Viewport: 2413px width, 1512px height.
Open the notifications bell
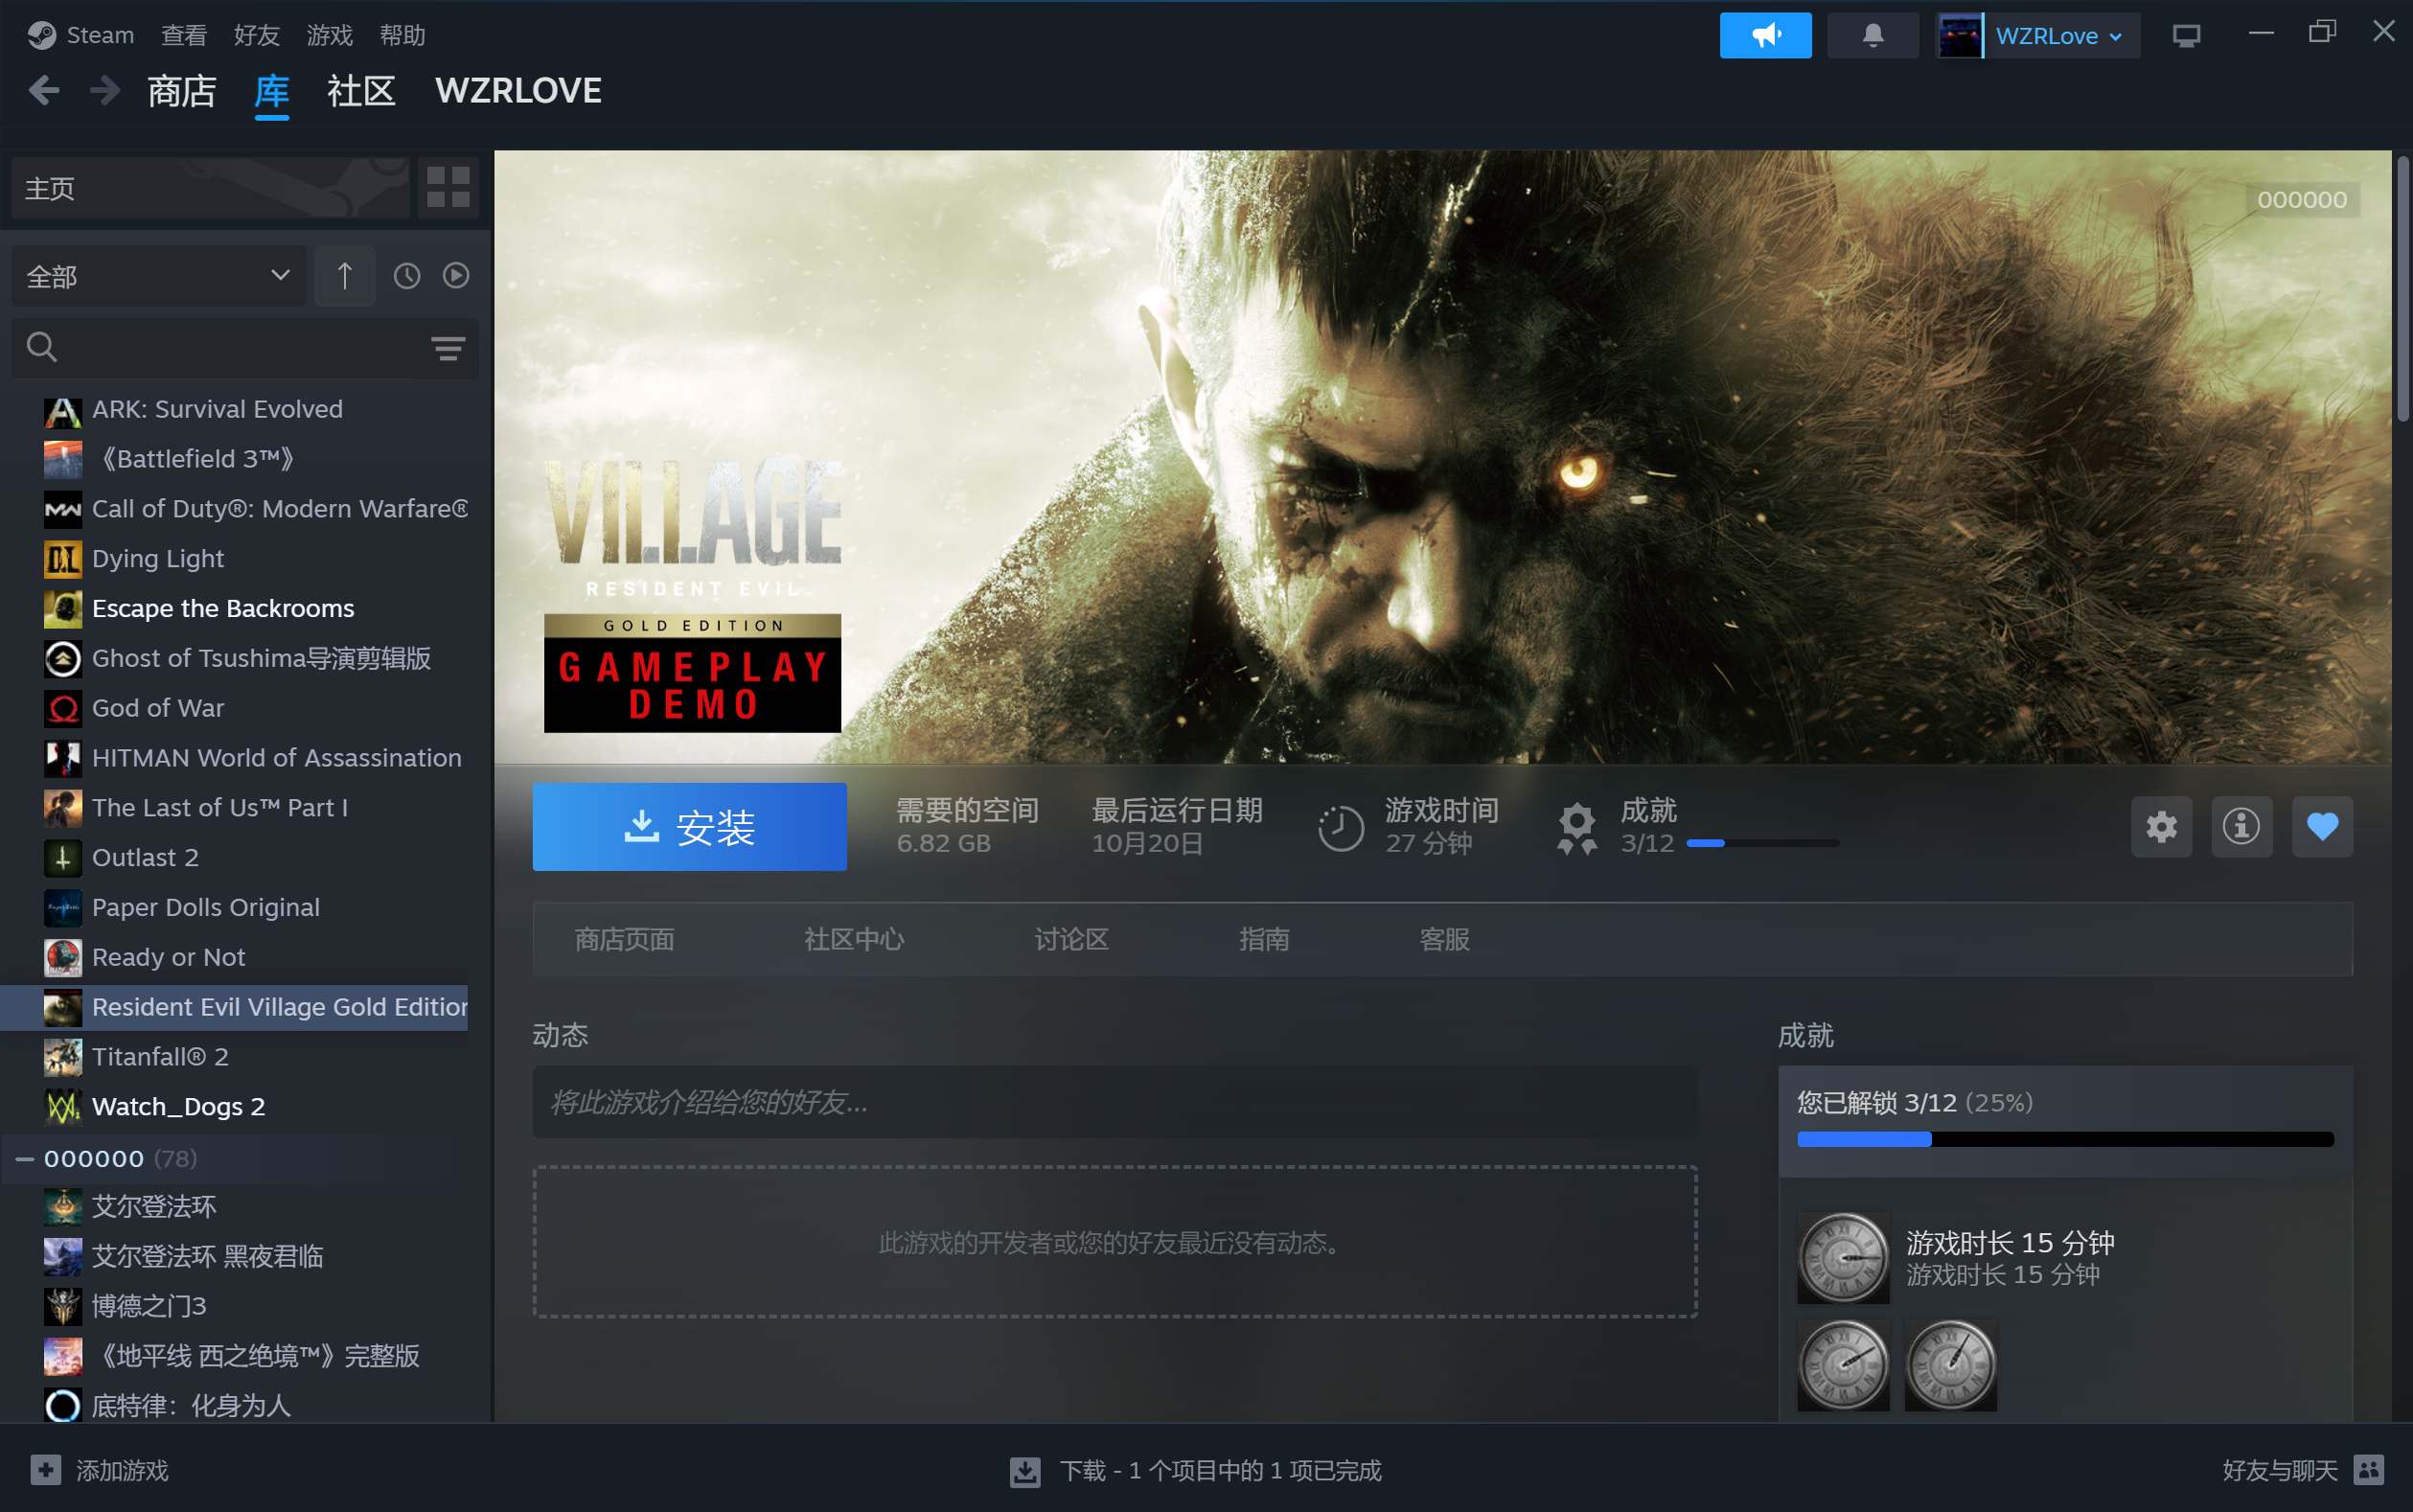tap(1872, 36)
